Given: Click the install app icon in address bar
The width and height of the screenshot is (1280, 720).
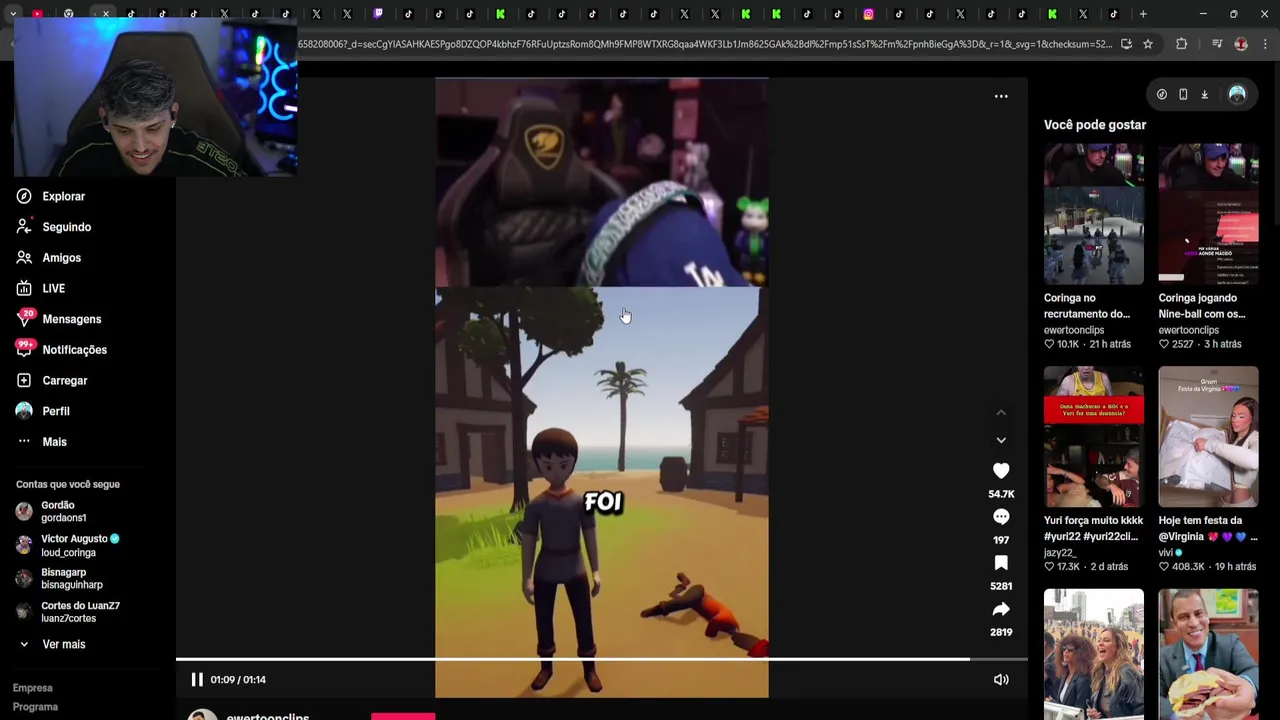Looking at the screenshot, I should pos(1126,44).
